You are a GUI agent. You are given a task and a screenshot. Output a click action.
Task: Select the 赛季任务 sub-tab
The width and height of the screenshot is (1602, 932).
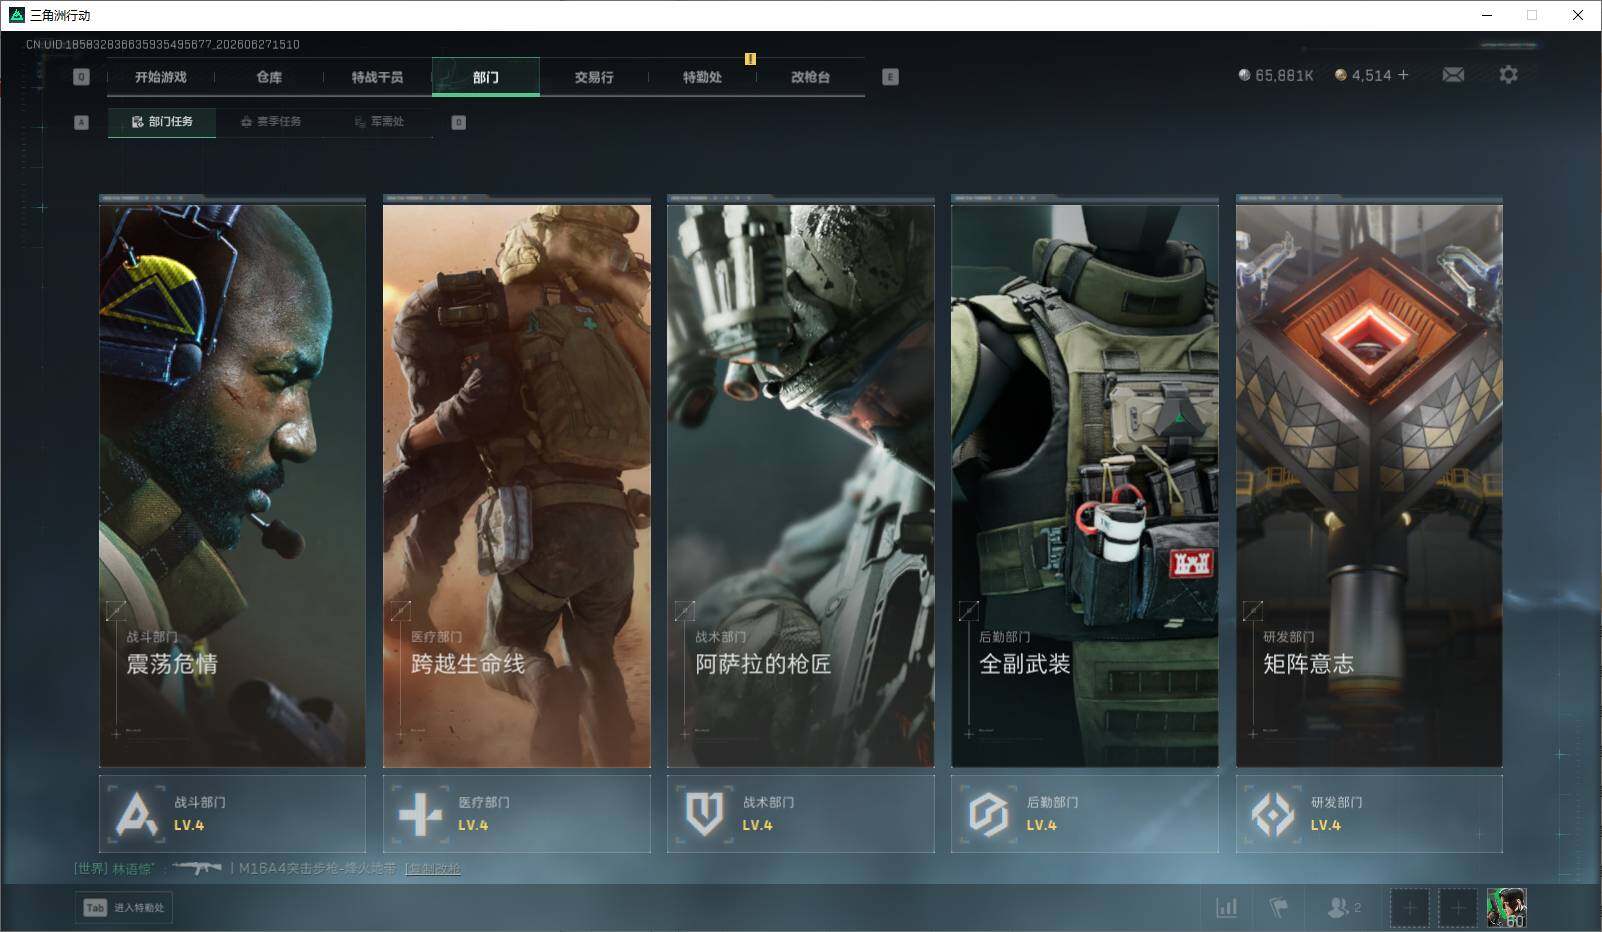click(271, 122)
